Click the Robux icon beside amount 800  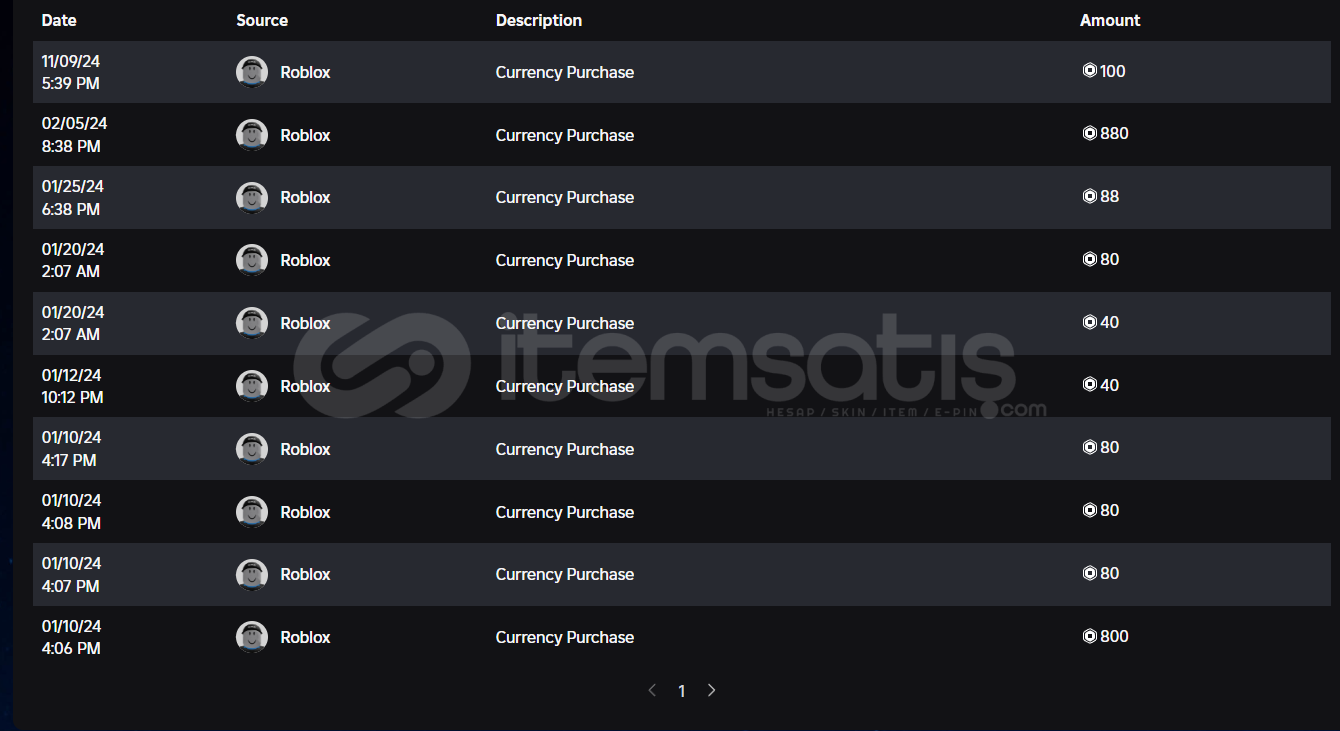click(x=1090, y=636)
